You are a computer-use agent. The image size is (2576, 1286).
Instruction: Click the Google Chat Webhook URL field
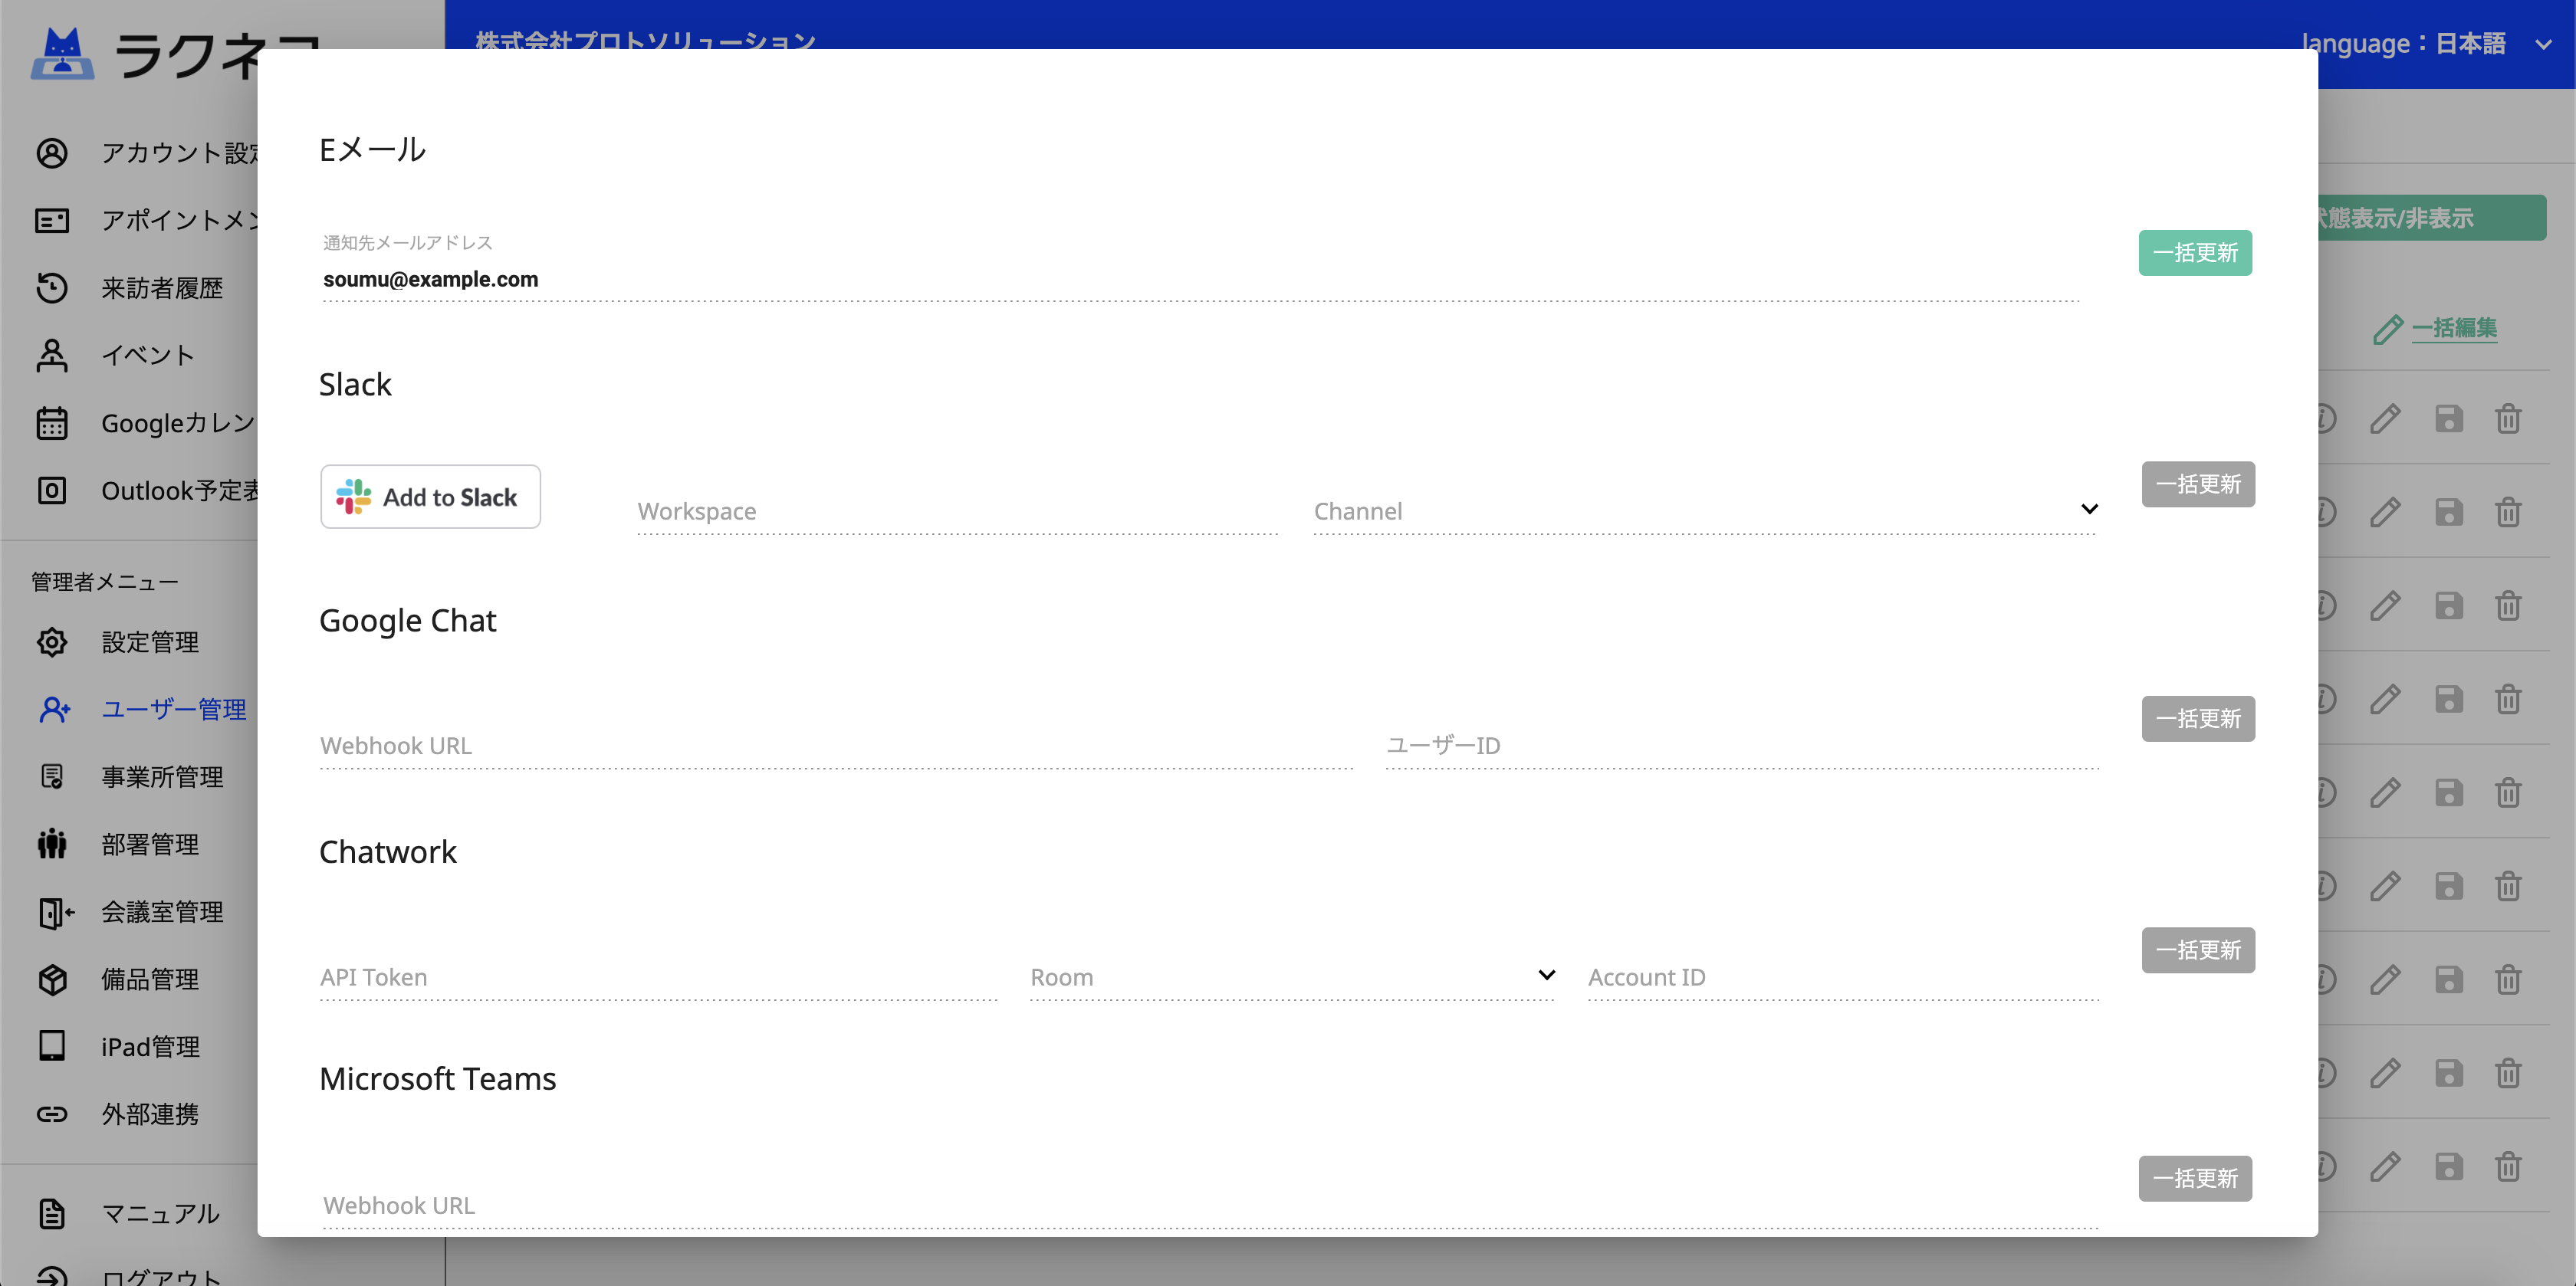point(836,746)
